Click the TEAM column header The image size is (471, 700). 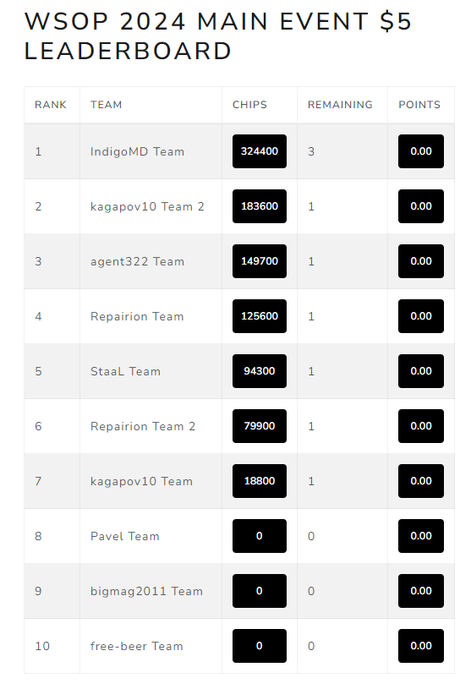[x=106, y=104]
